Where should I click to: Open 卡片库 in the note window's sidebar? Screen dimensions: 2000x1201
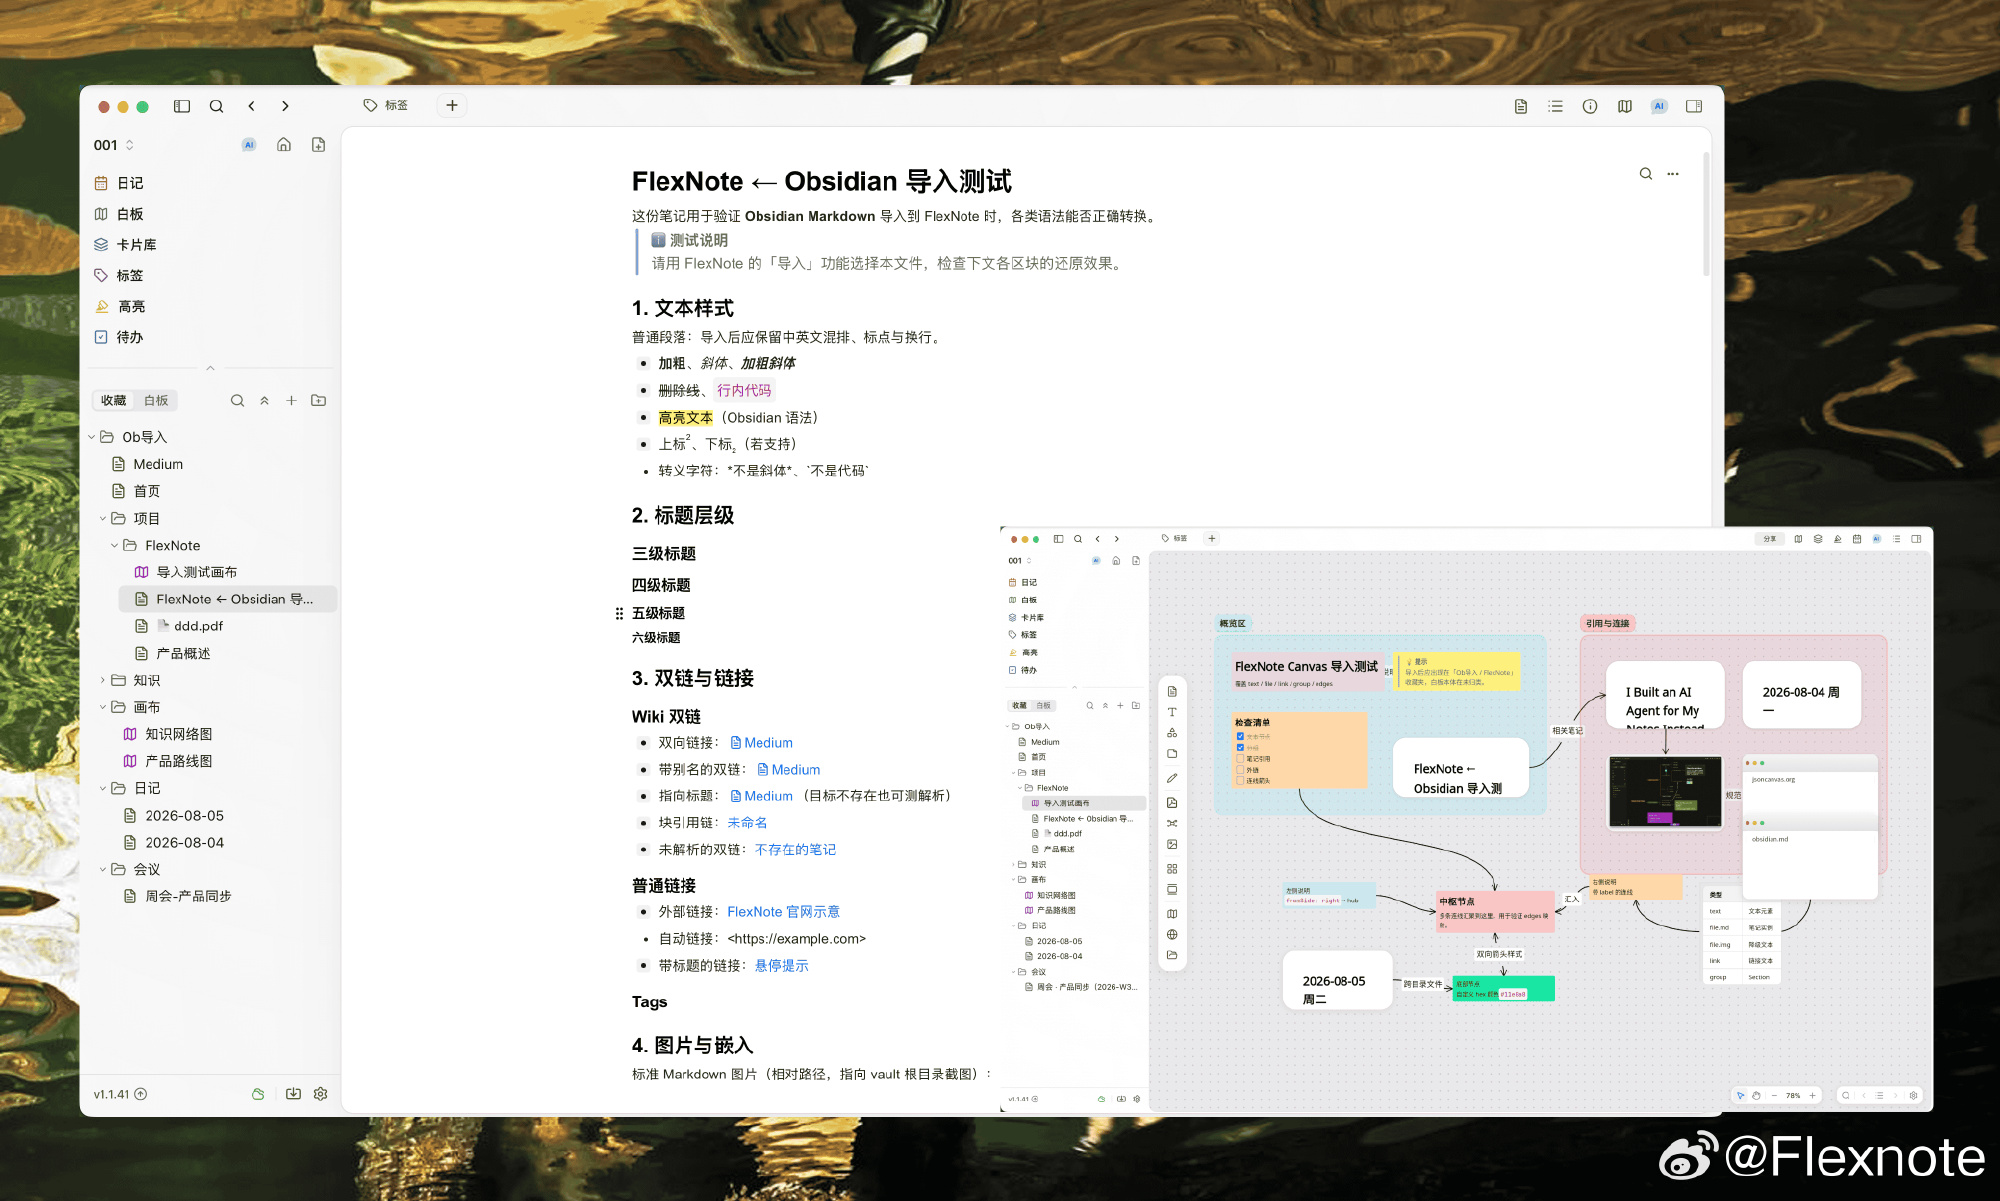(x=136, y=244)
